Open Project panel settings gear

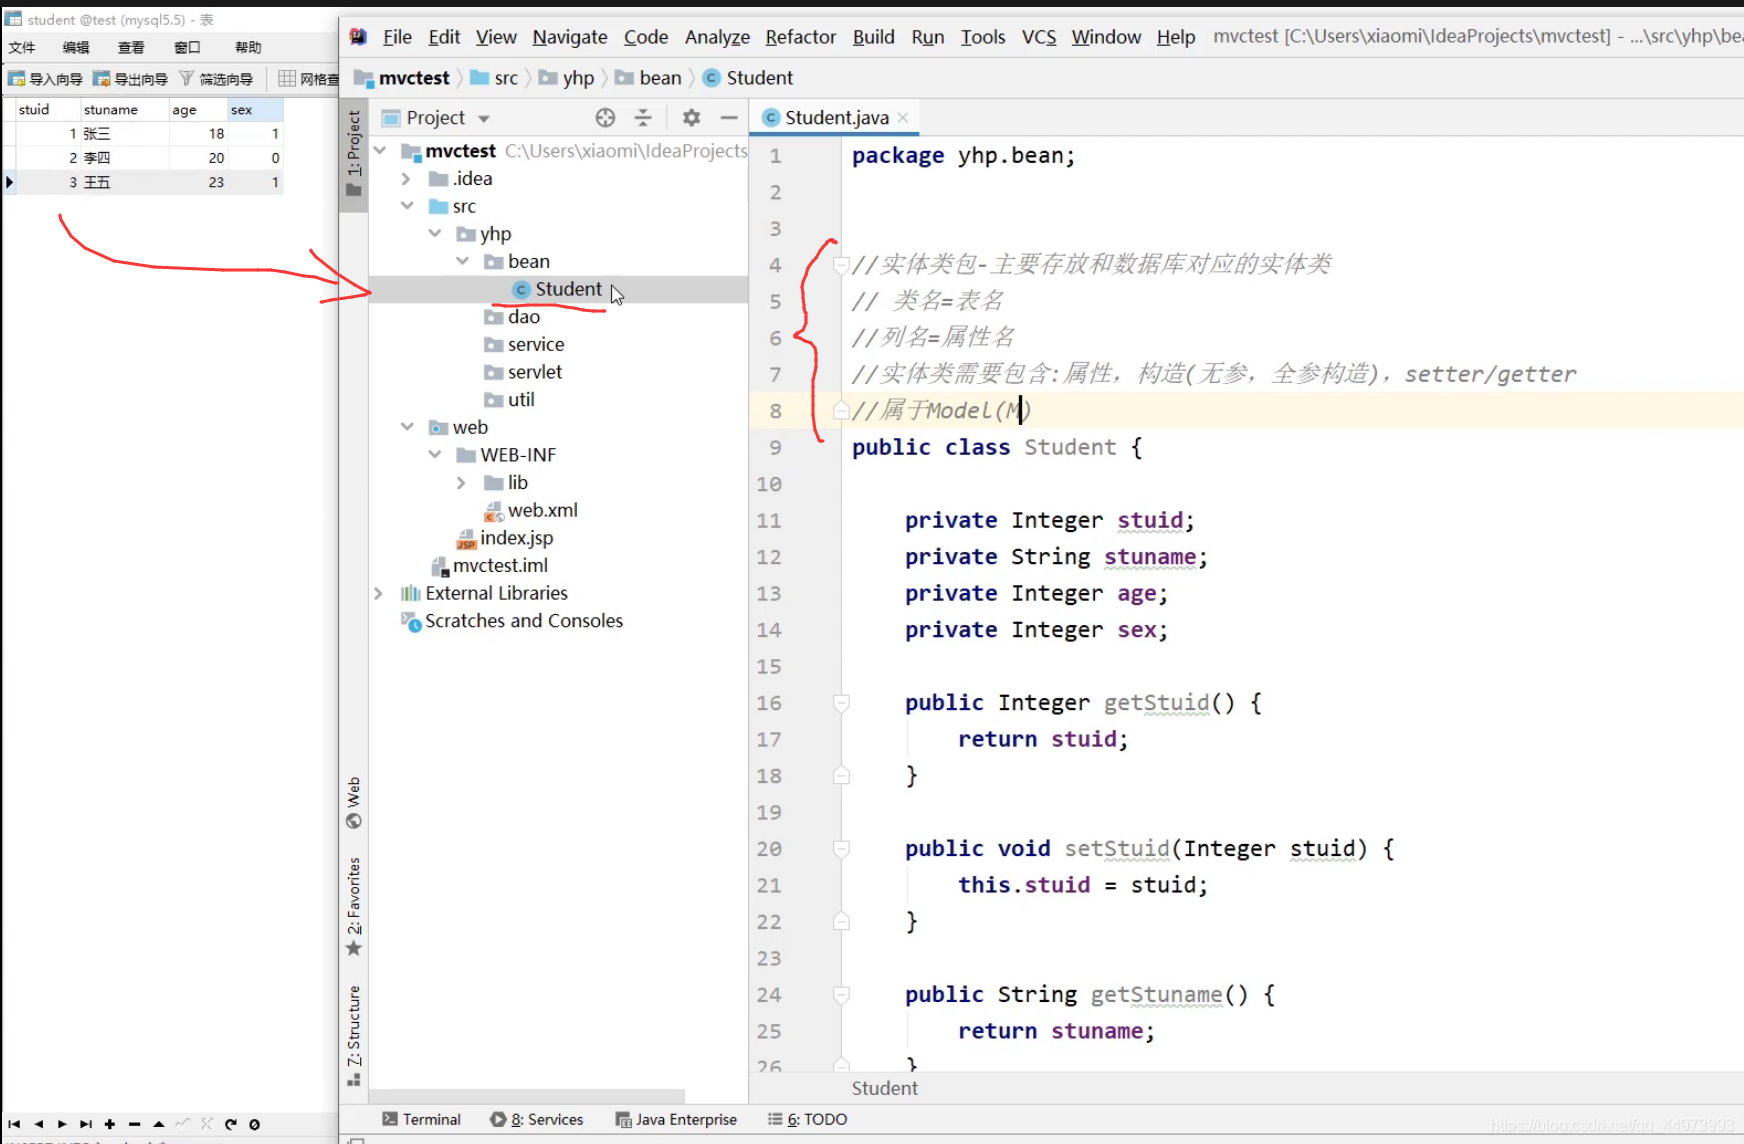(x=691, y=118)
